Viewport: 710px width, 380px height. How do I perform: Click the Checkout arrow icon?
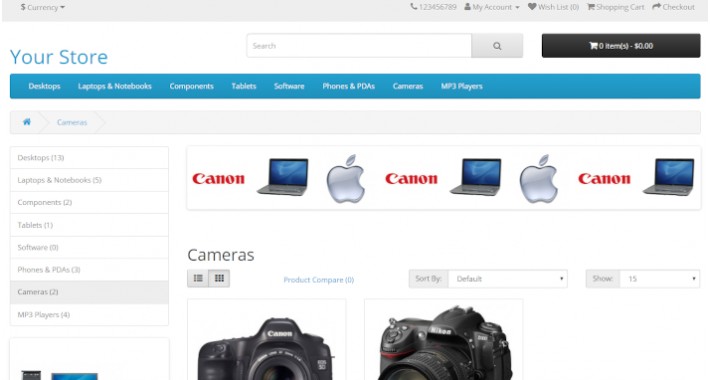pos(657,7)
